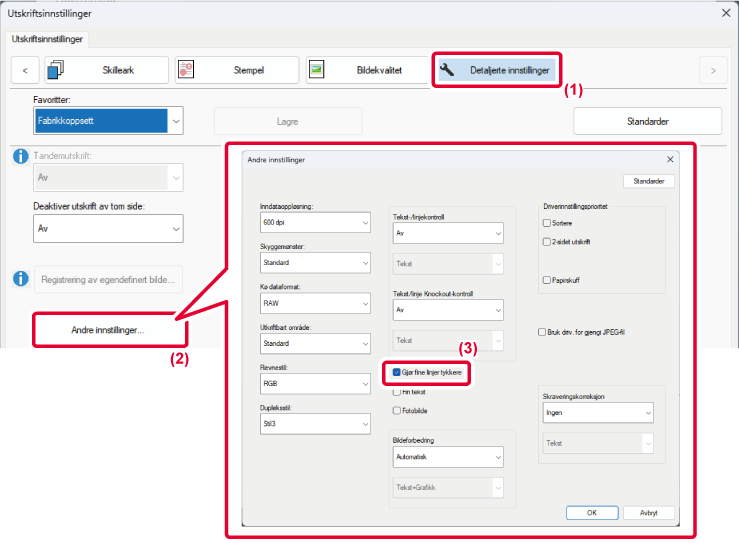The height and width of the screenshot is (543, 739).
Task: Select the Utskriftsinnstillinger tab
Action: [x=50, y=38]
